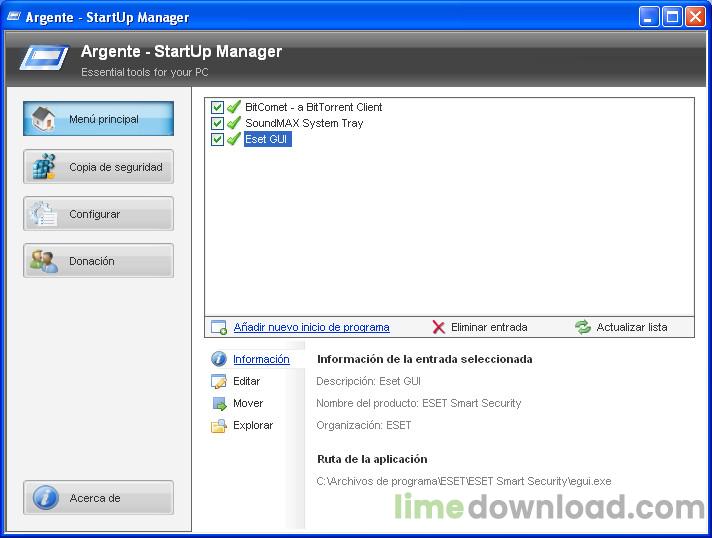Click the egui.exe application path text
Viewport: 712px width, 538px height.
click(x=464, y=481)
